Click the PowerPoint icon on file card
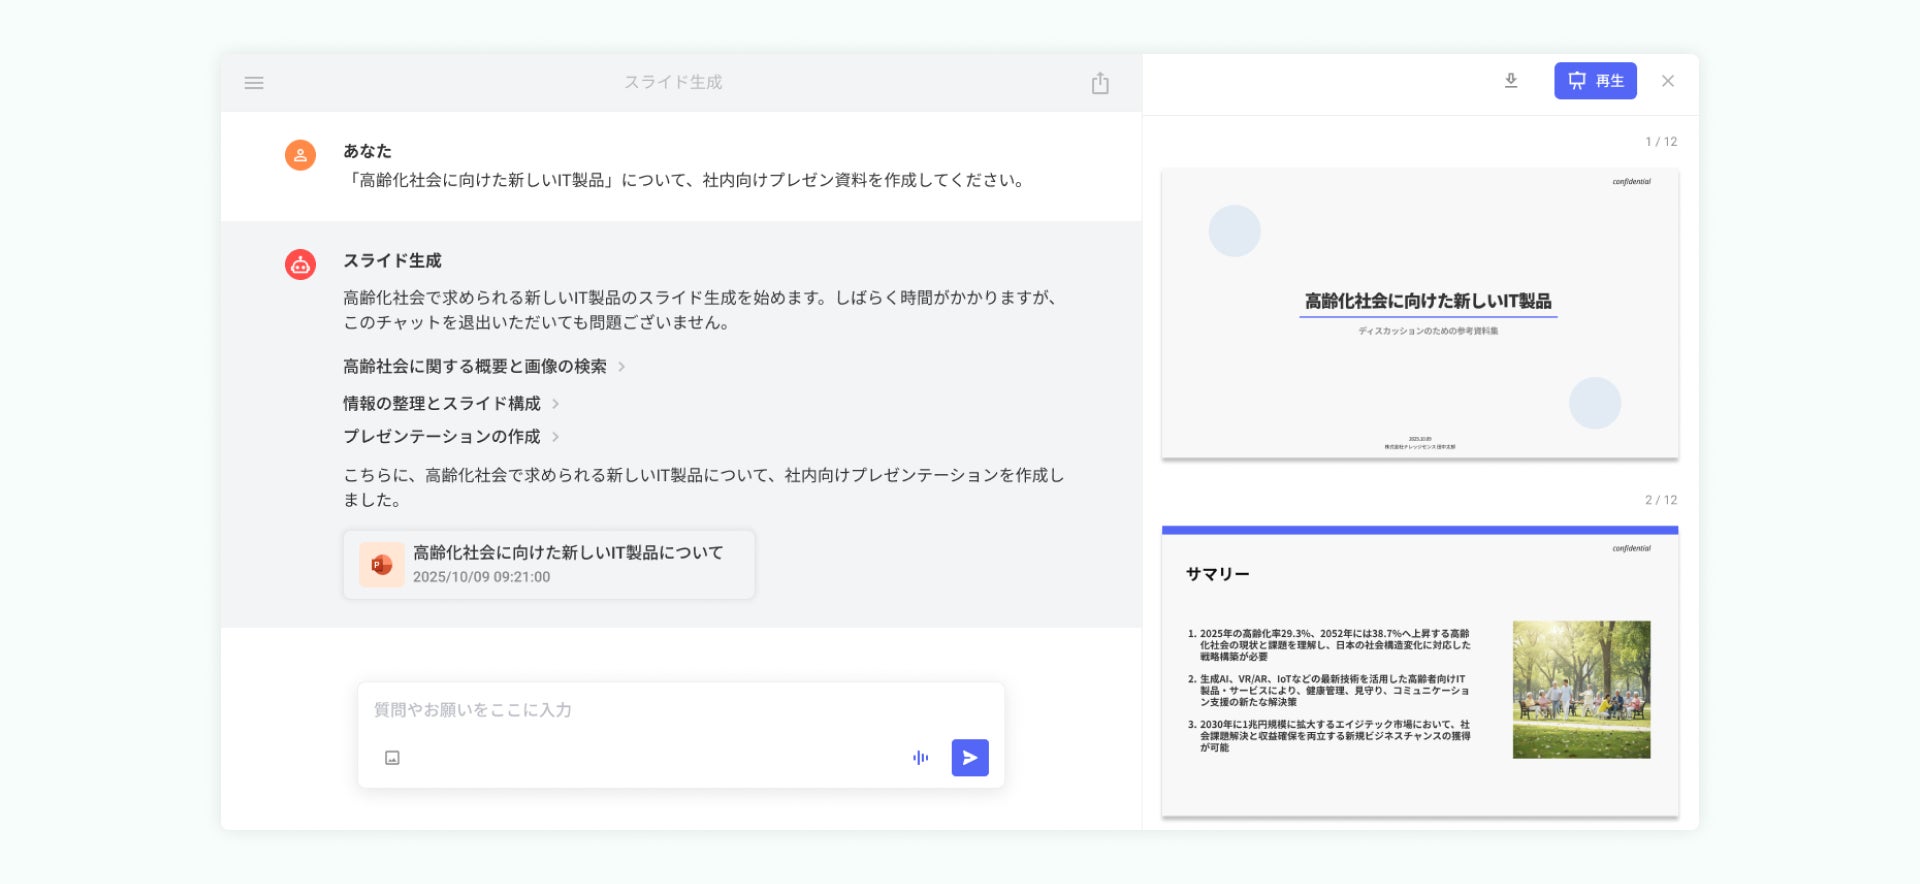 click(x=381, y=565)
